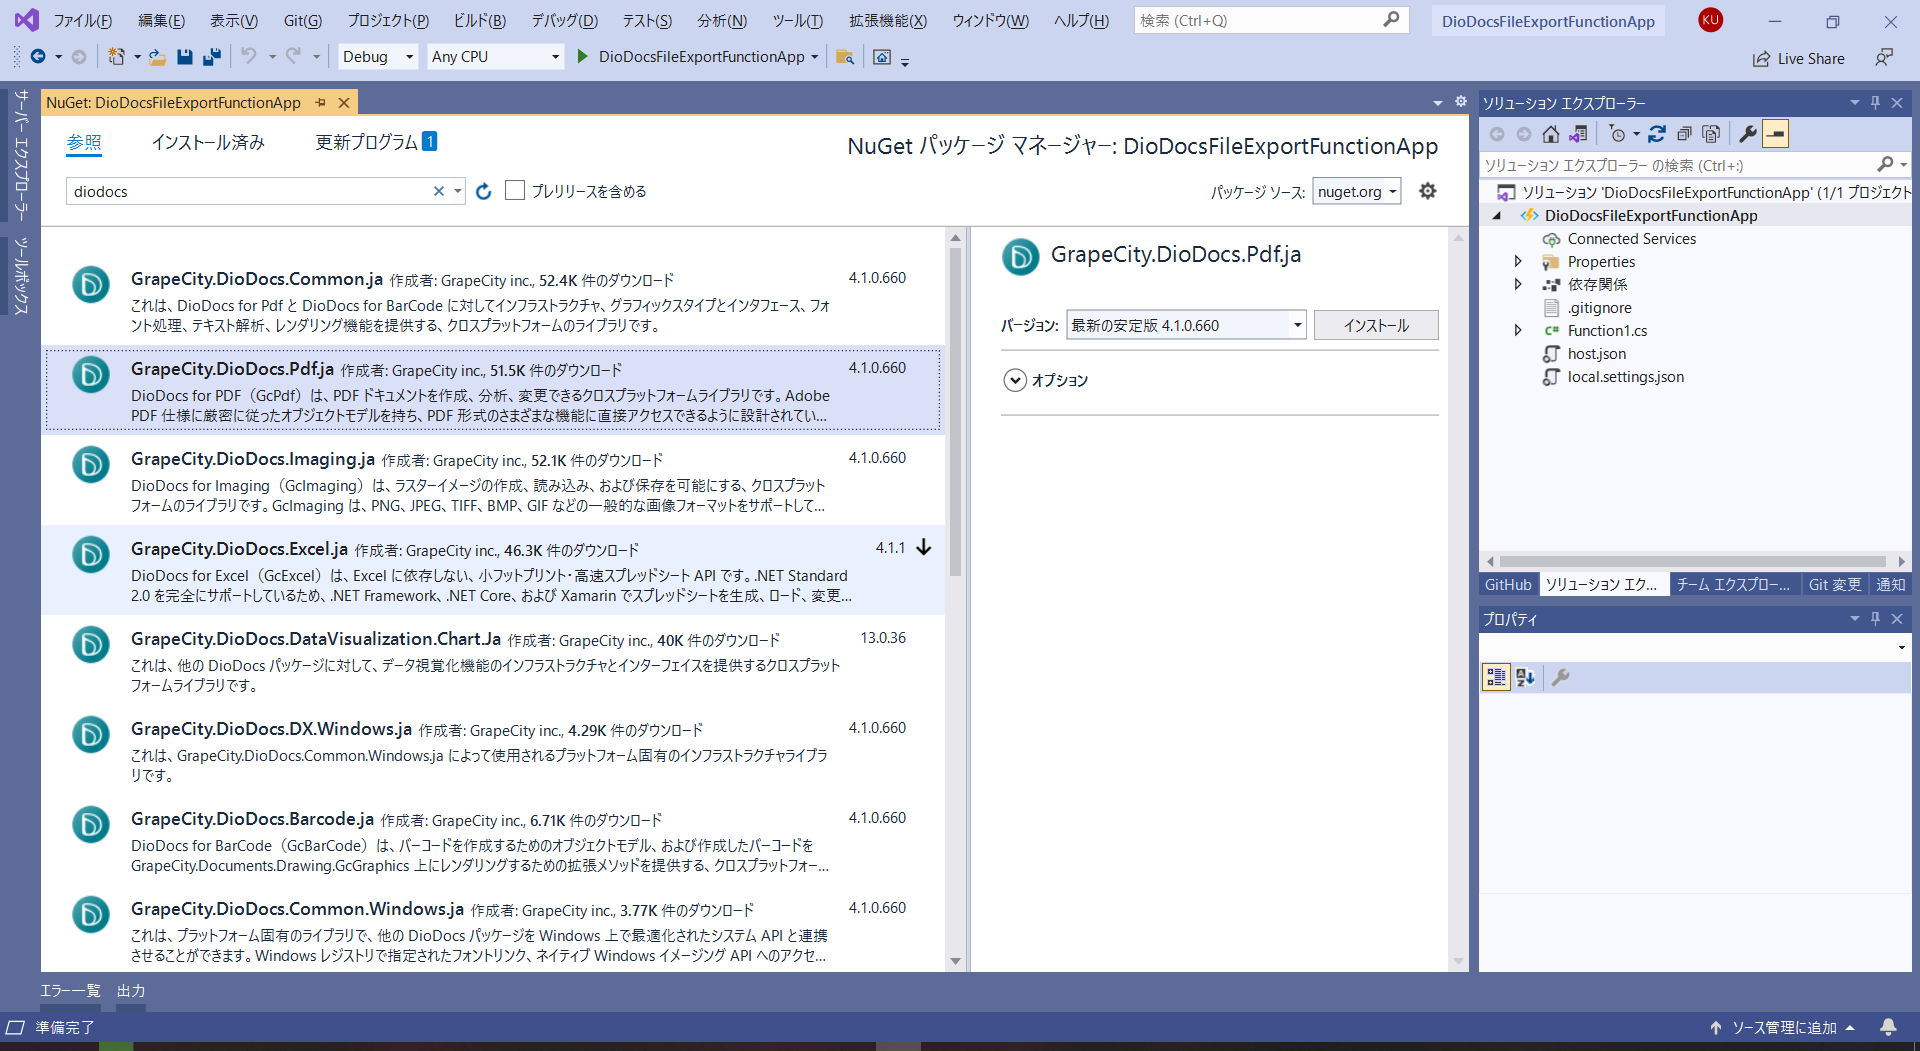Image resolution: width=1920 pixels, height=1051 pixels.
Task: Click the Home icon in Solution Explorer
Action: (x=1550, y=134)
